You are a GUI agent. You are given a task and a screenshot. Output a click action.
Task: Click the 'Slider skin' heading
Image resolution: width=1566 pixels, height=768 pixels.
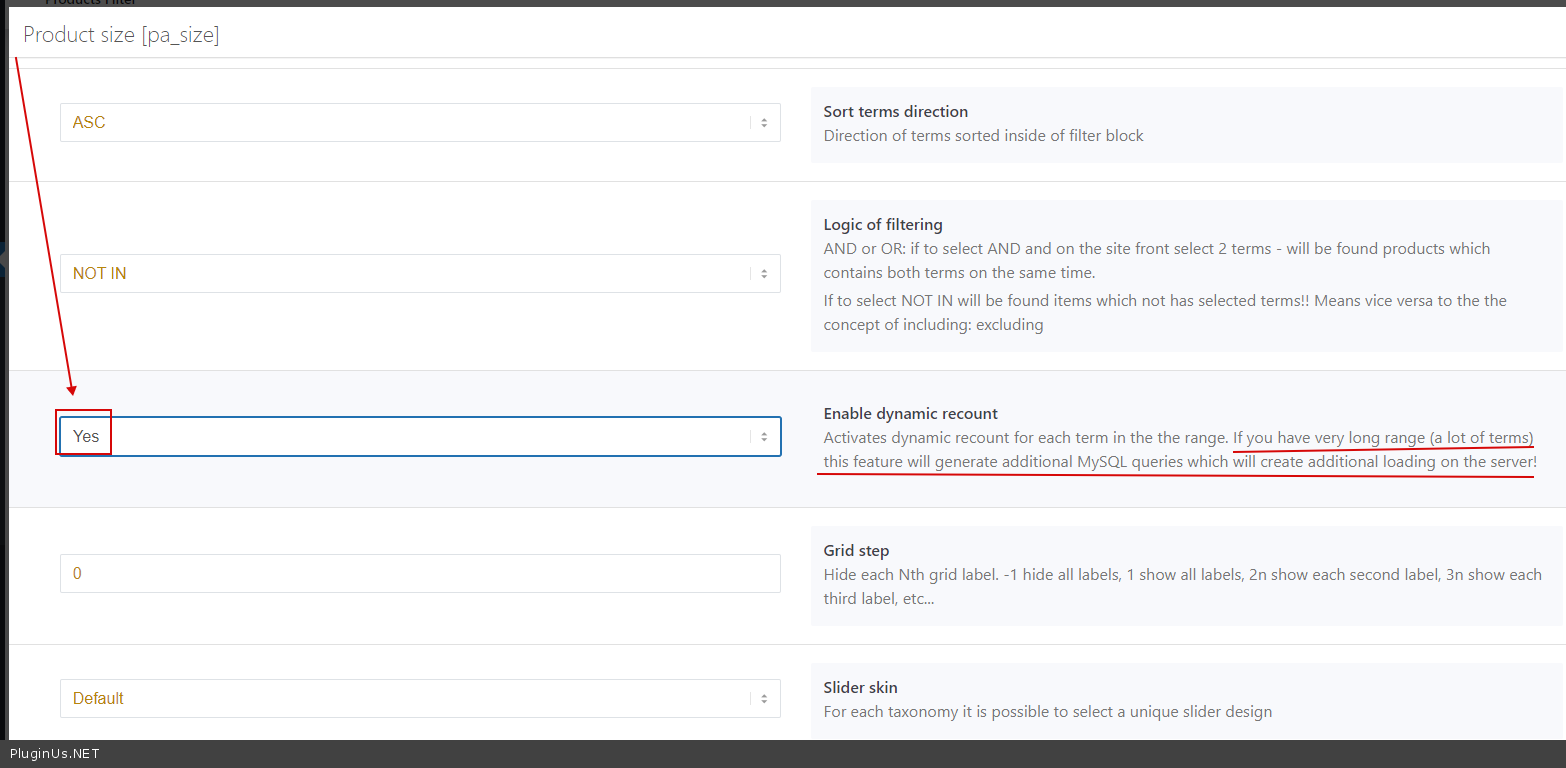pos(860,688)
